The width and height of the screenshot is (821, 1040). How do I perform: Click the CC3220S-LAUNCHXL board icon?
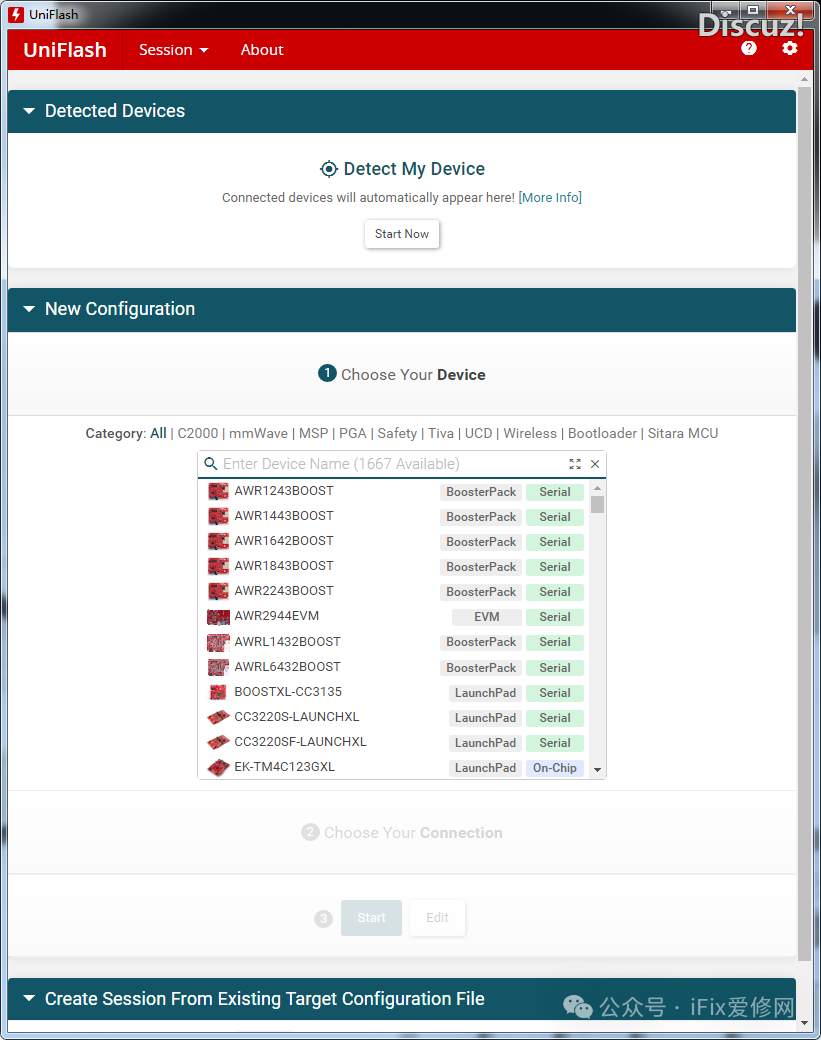[x=218, y=717]
